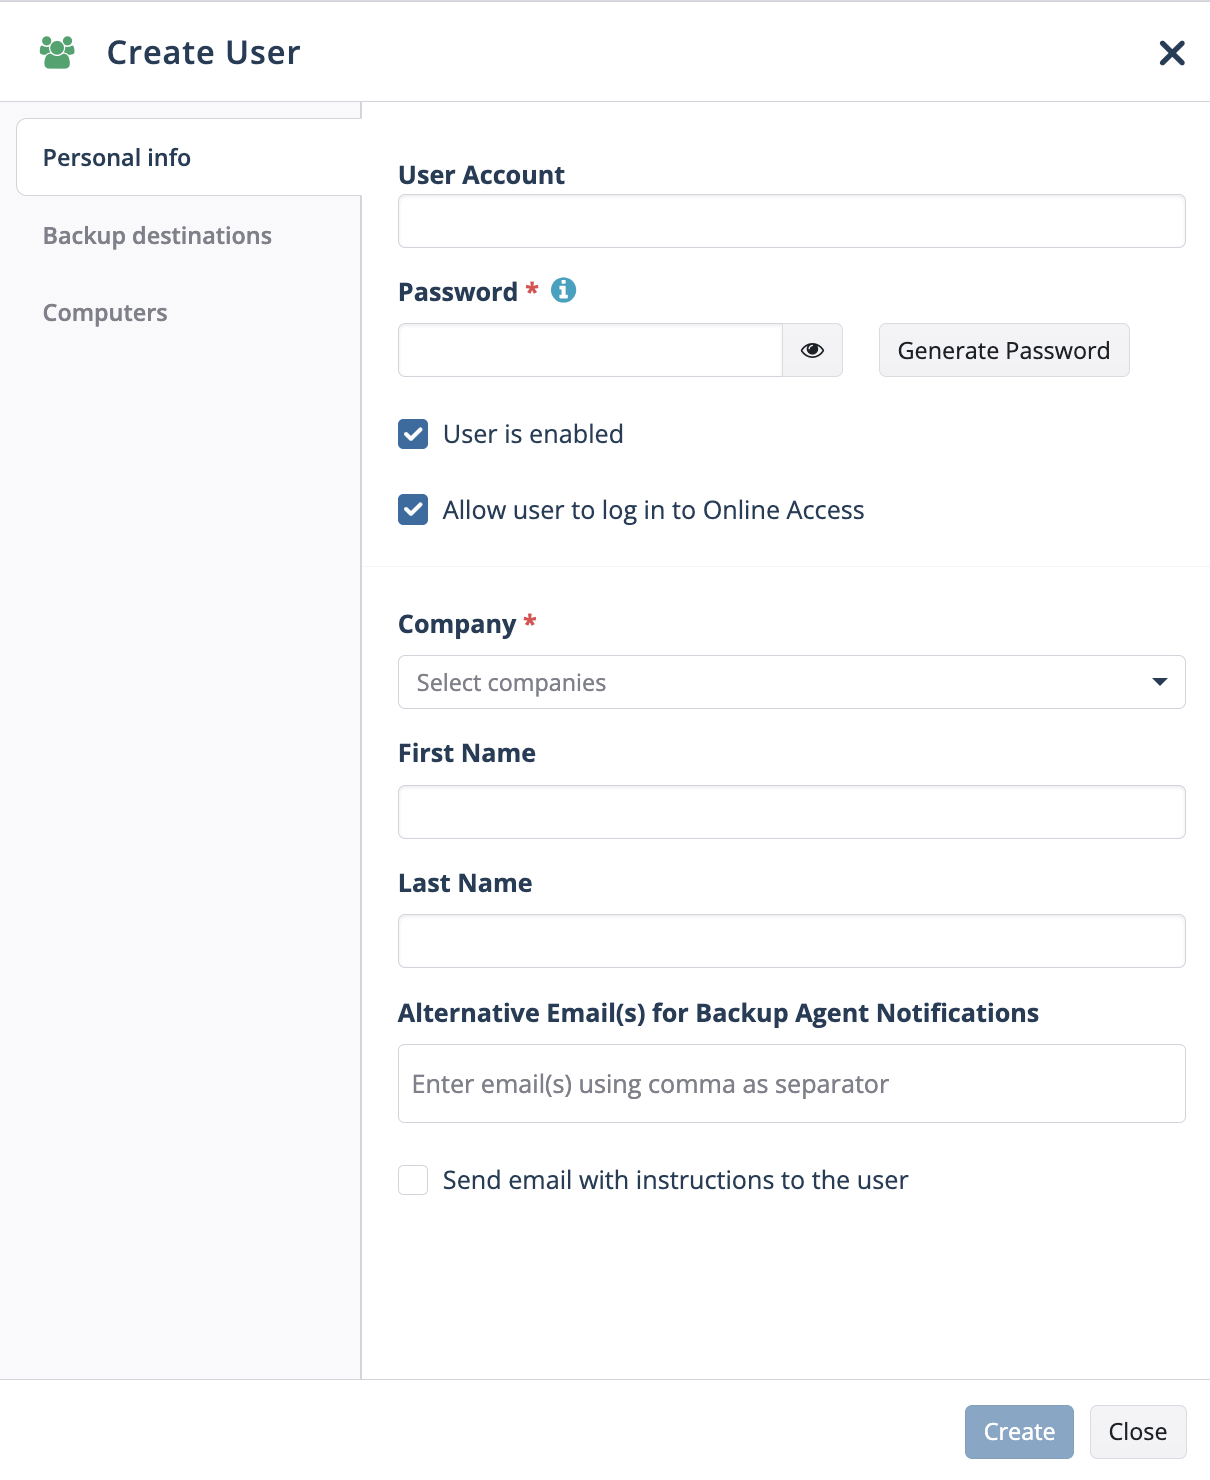Viewport: 1210px width, 1480px height.
Task: Click the green users icon in header
Action: (x=57, y=52)
